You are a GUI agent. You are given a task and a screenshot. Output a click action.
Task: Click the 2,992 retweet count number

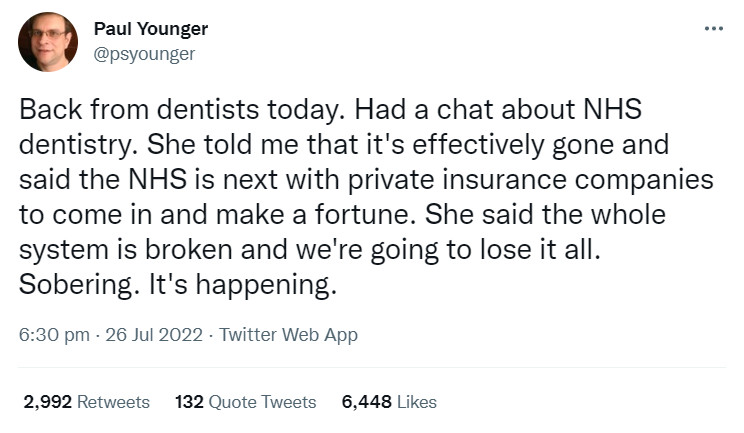coord(47,402)
